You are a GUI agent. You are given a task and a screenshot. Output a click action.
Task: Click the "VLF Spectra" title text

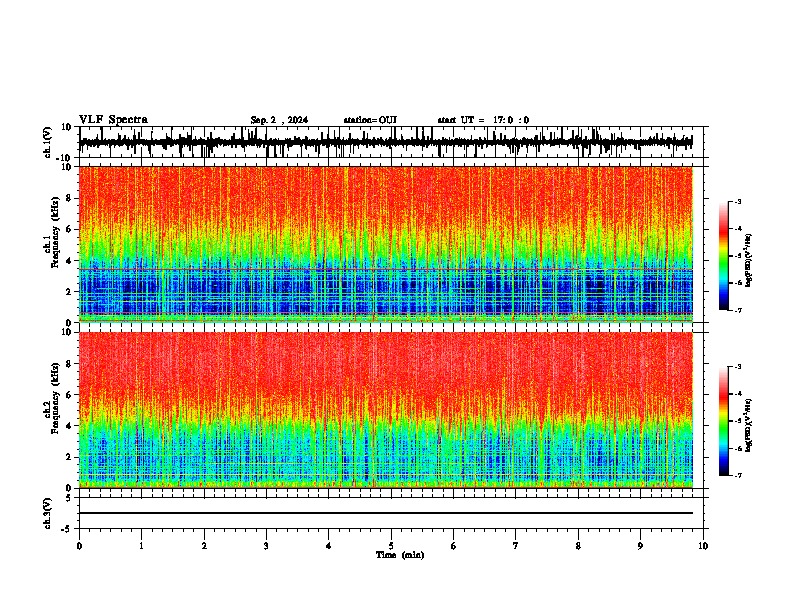114,120
